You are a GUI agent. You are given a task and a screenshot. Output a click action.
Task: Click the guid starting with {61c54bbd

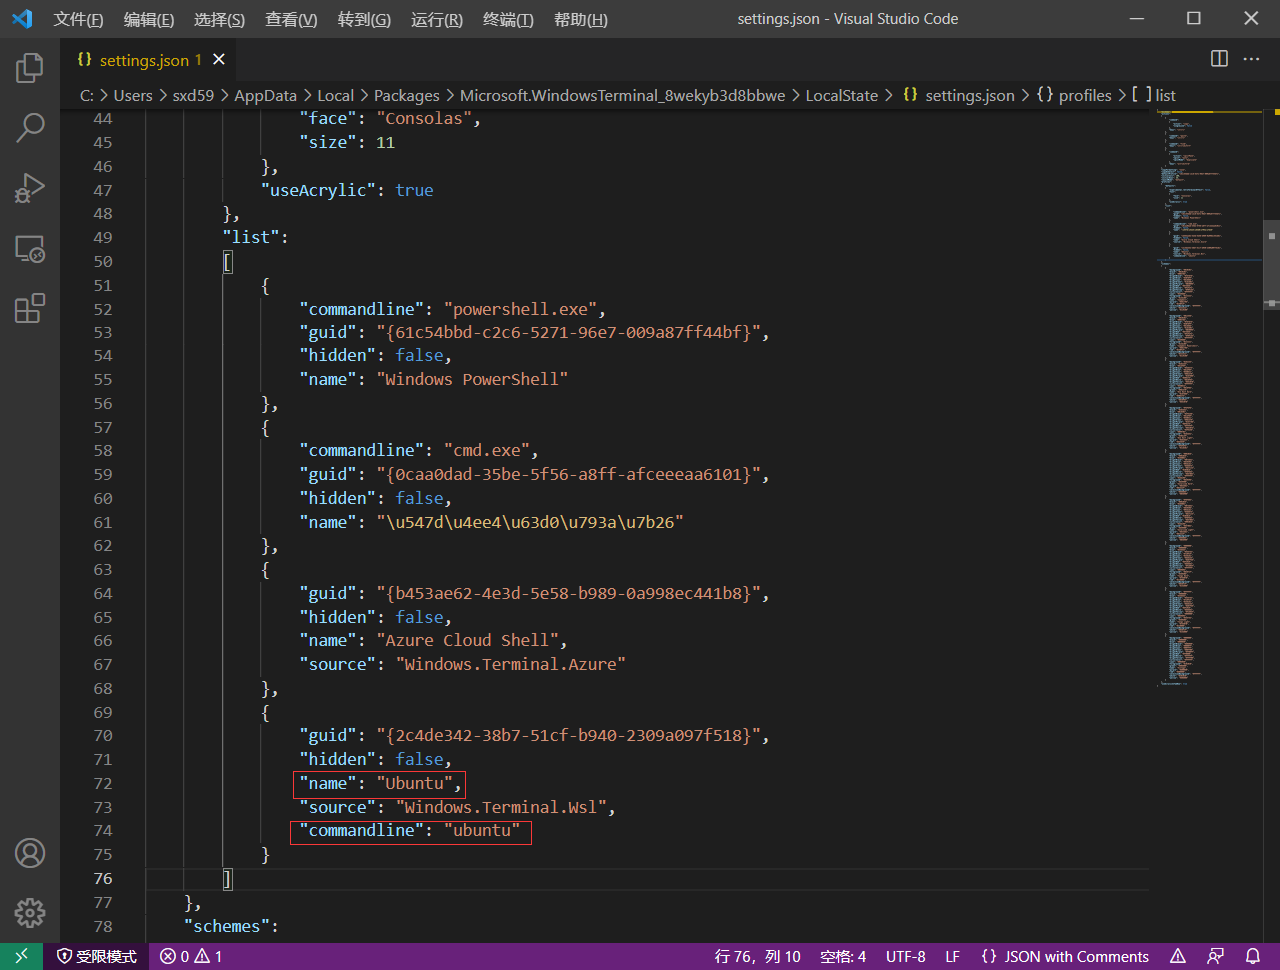click(568, 332)
